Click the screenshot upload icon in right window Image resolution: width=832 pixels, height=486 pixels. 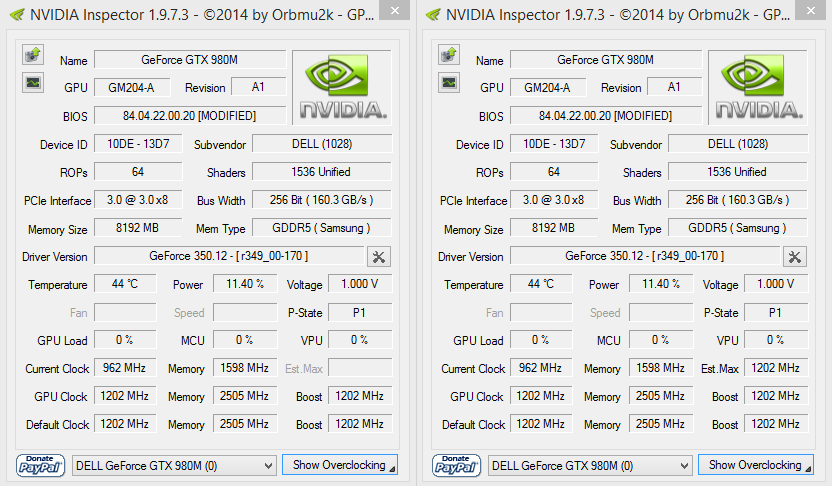[448, 55]
